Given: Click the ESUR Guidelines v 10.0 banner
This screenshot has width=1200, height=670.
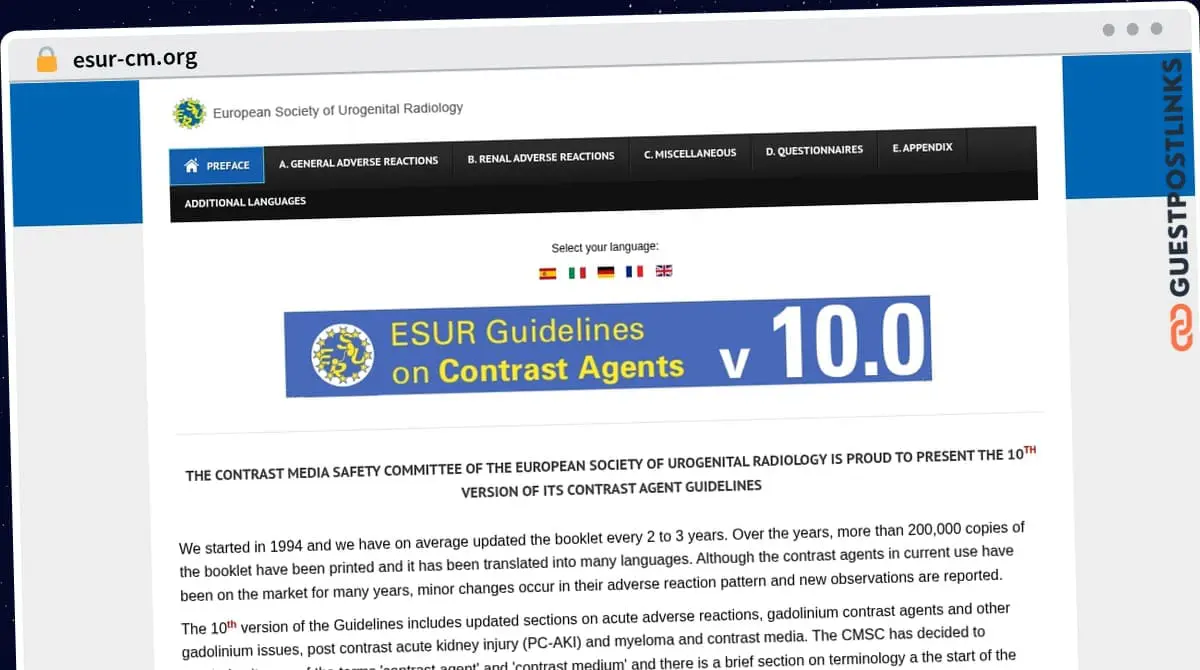Looking at the screenshot, I should tap(608, 345).
